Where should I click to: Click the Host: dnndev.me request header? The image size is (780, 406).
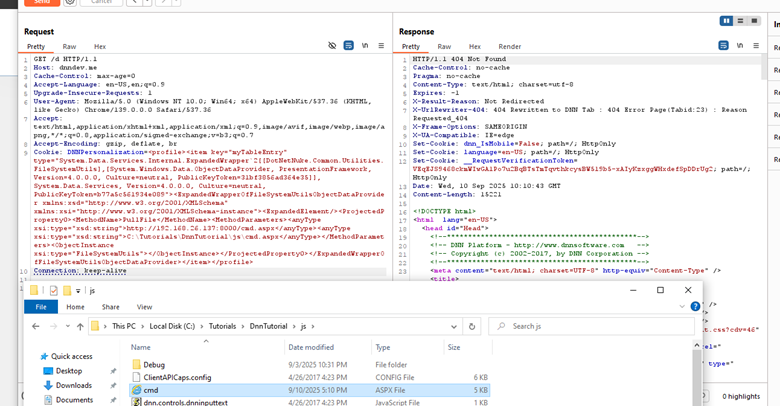pyautogui.click(x=65, y=68)
